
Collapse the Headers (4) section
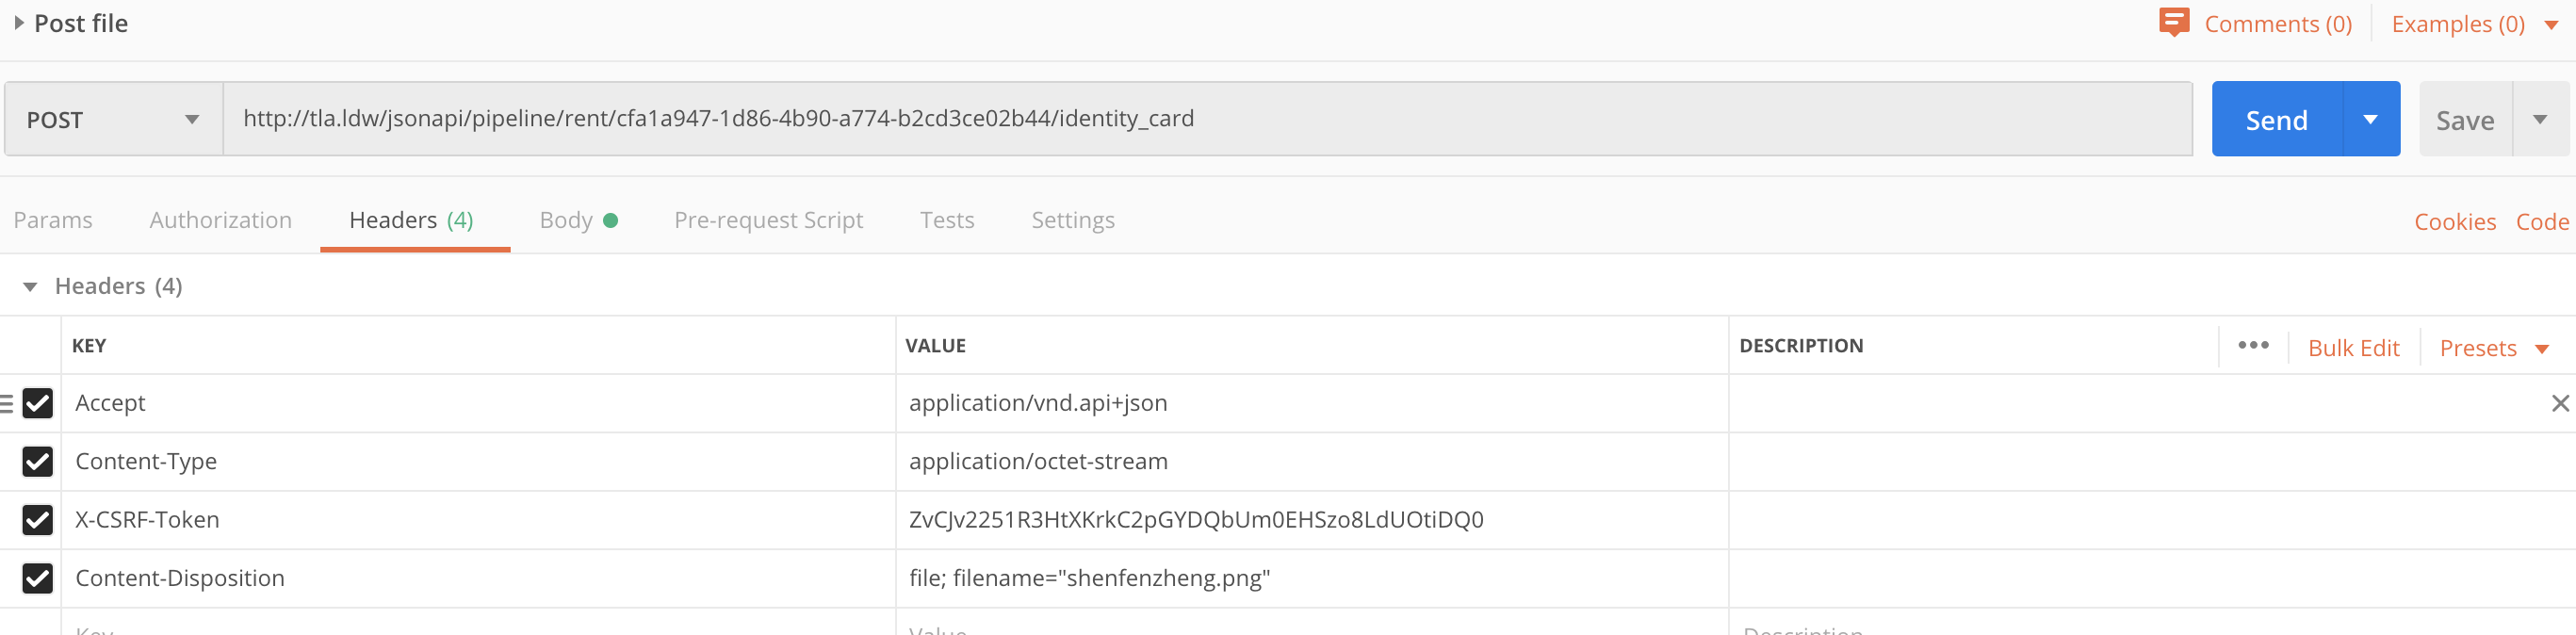point(30,287)
